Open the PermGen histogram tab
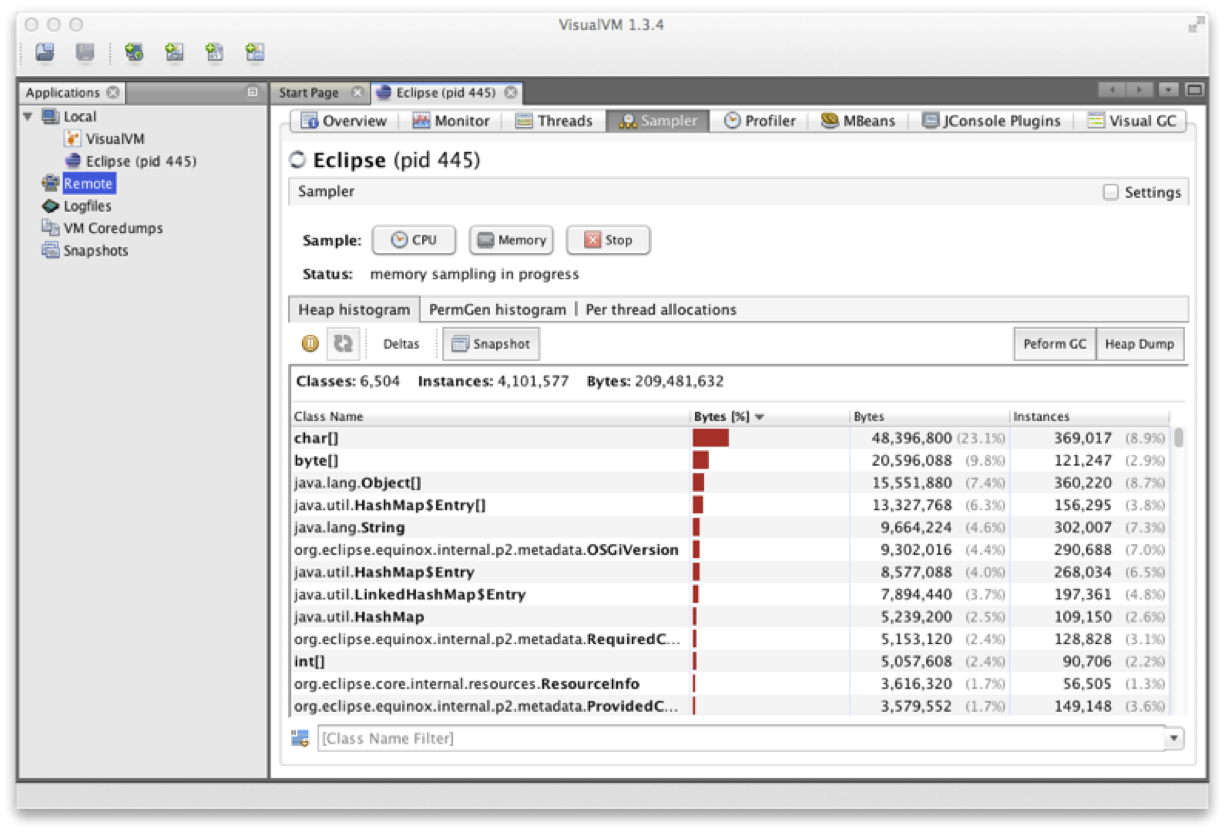 click(x=497, y=310)
